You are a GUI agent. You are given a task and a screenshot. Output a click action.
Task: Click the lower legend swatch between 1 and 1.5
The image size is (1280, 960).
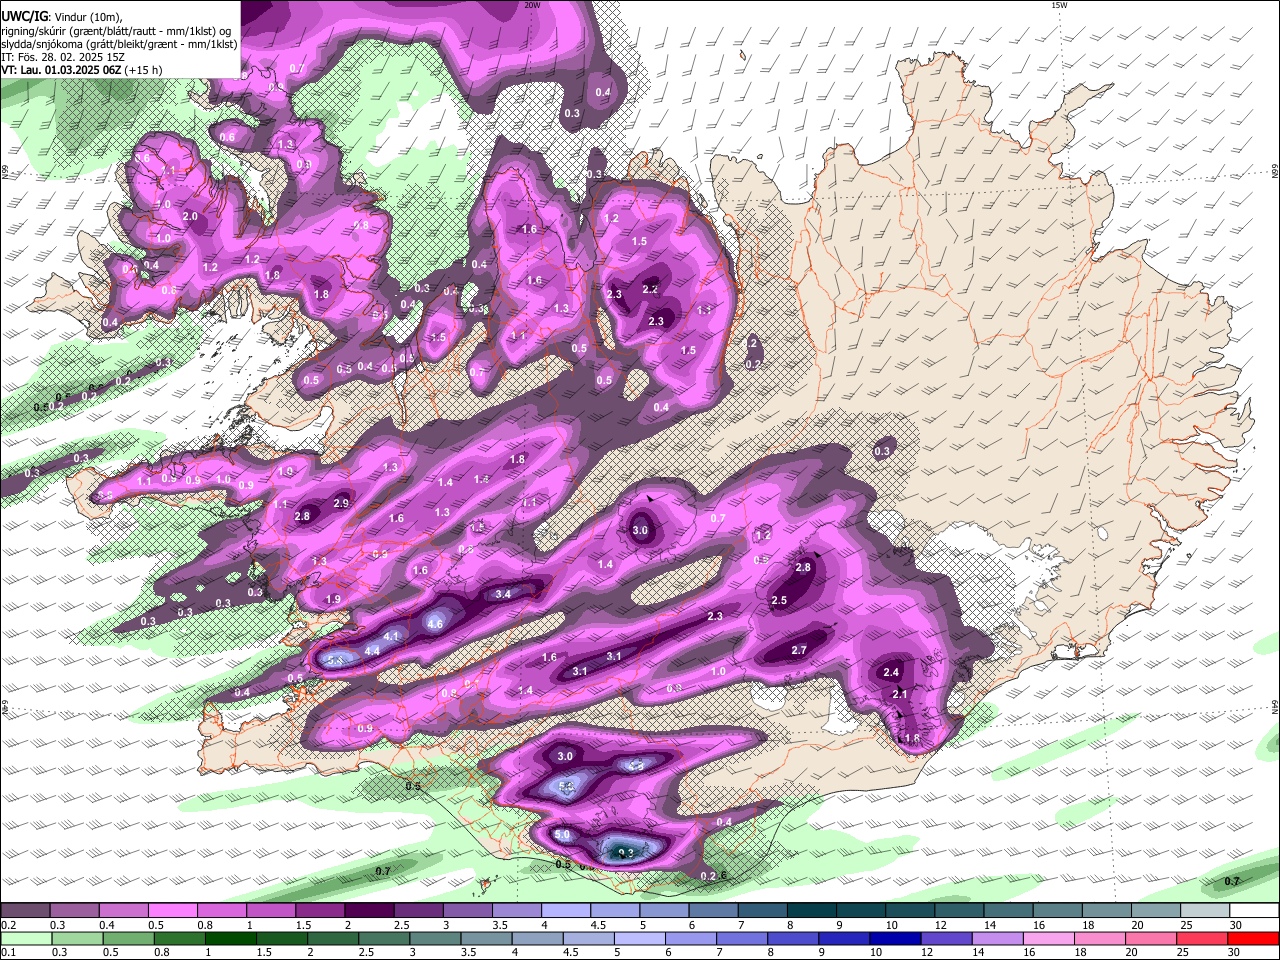[230, 938]
